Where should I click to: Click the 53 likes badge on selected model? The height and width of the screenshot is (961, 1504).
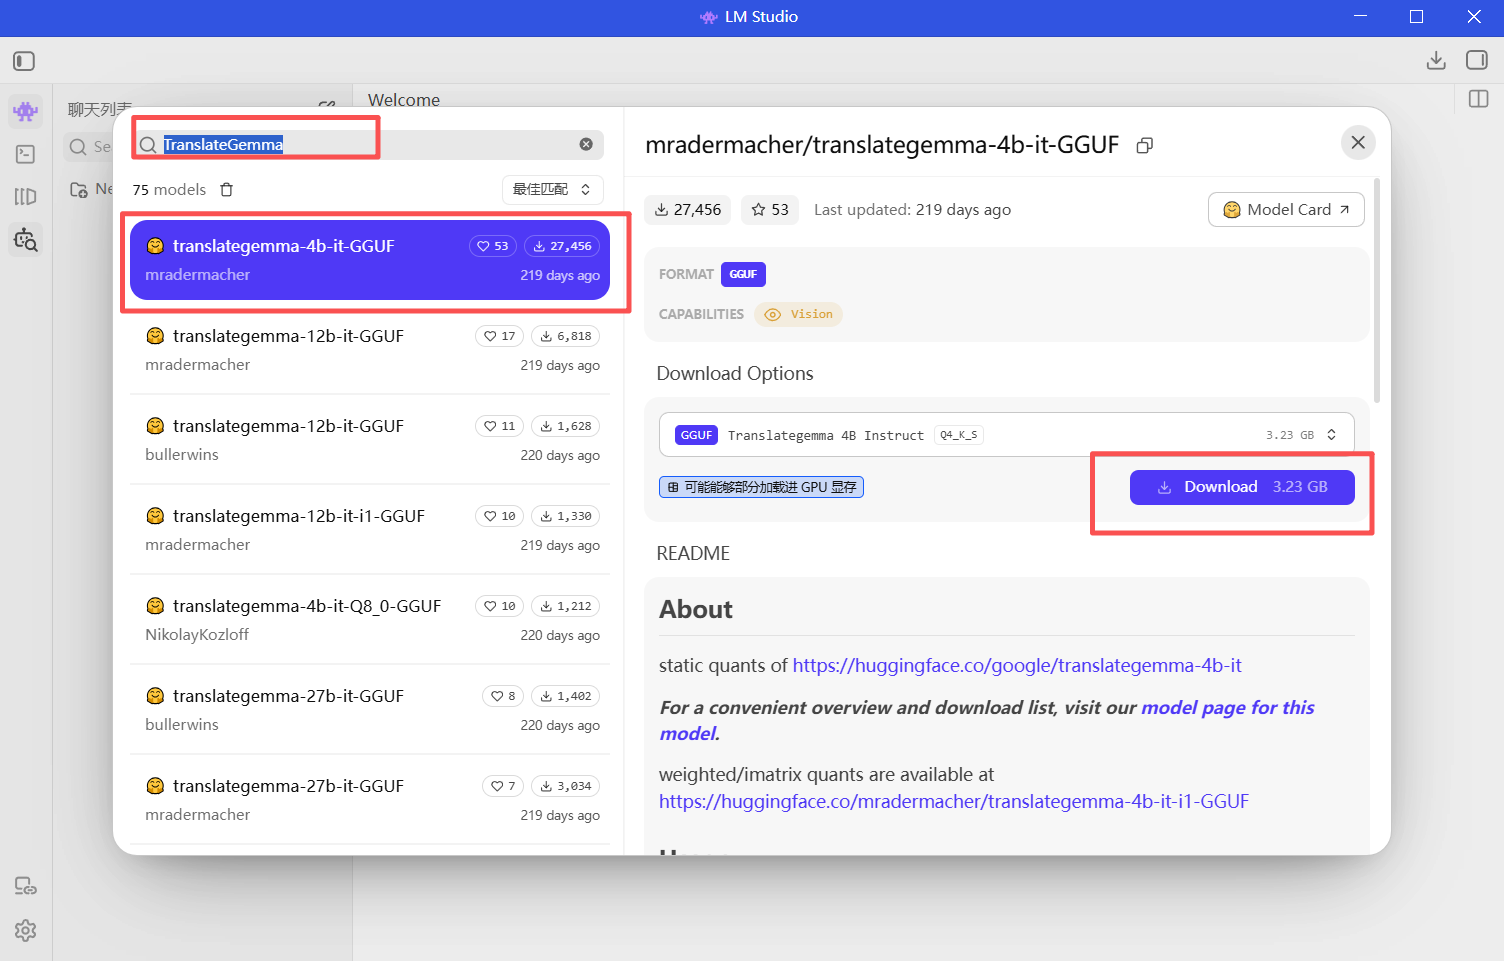pos(493,246)
